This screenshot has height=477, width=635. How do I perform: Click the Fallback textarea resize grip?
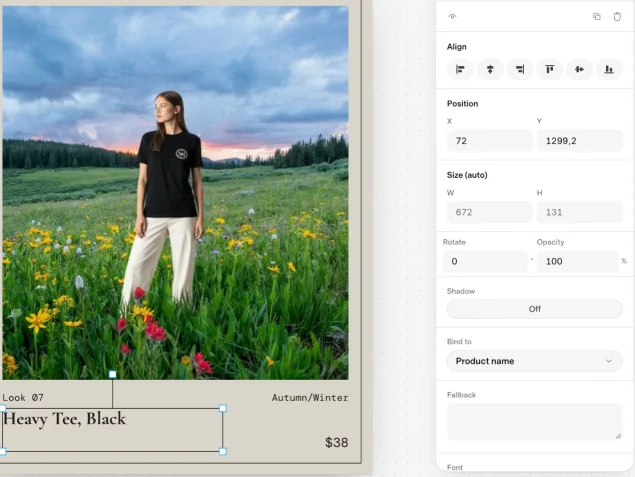618,436
